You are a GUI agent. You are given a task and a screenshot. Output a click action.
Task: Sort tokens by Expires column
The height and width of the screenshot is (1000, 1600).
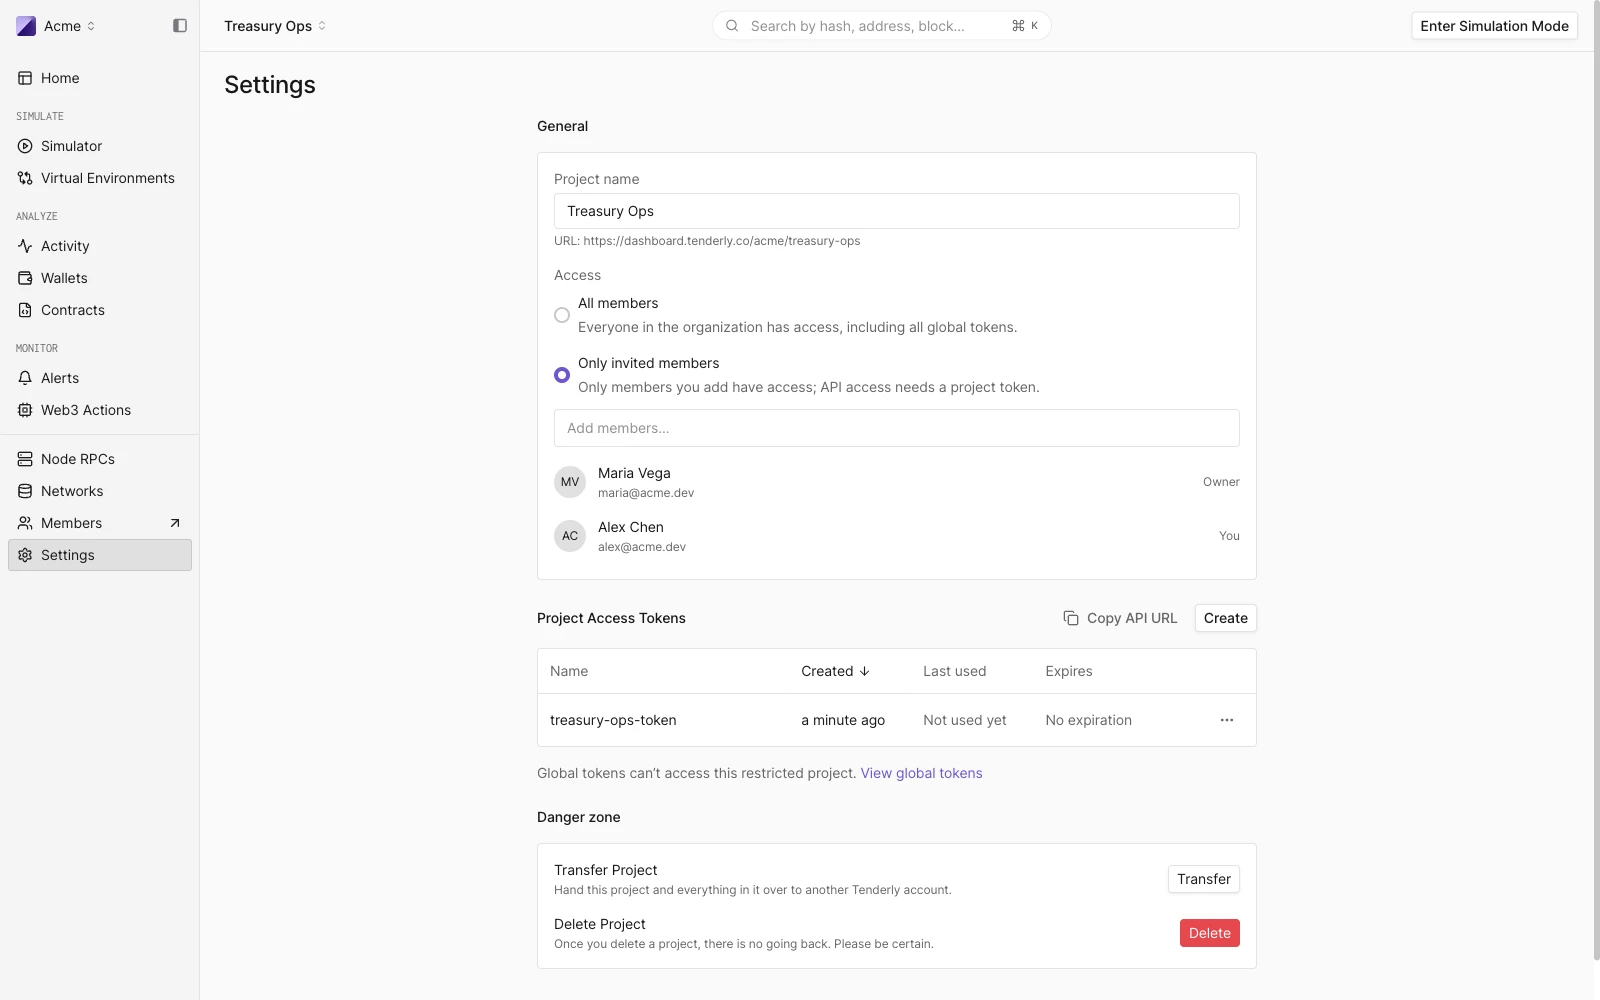(1069, 671)
